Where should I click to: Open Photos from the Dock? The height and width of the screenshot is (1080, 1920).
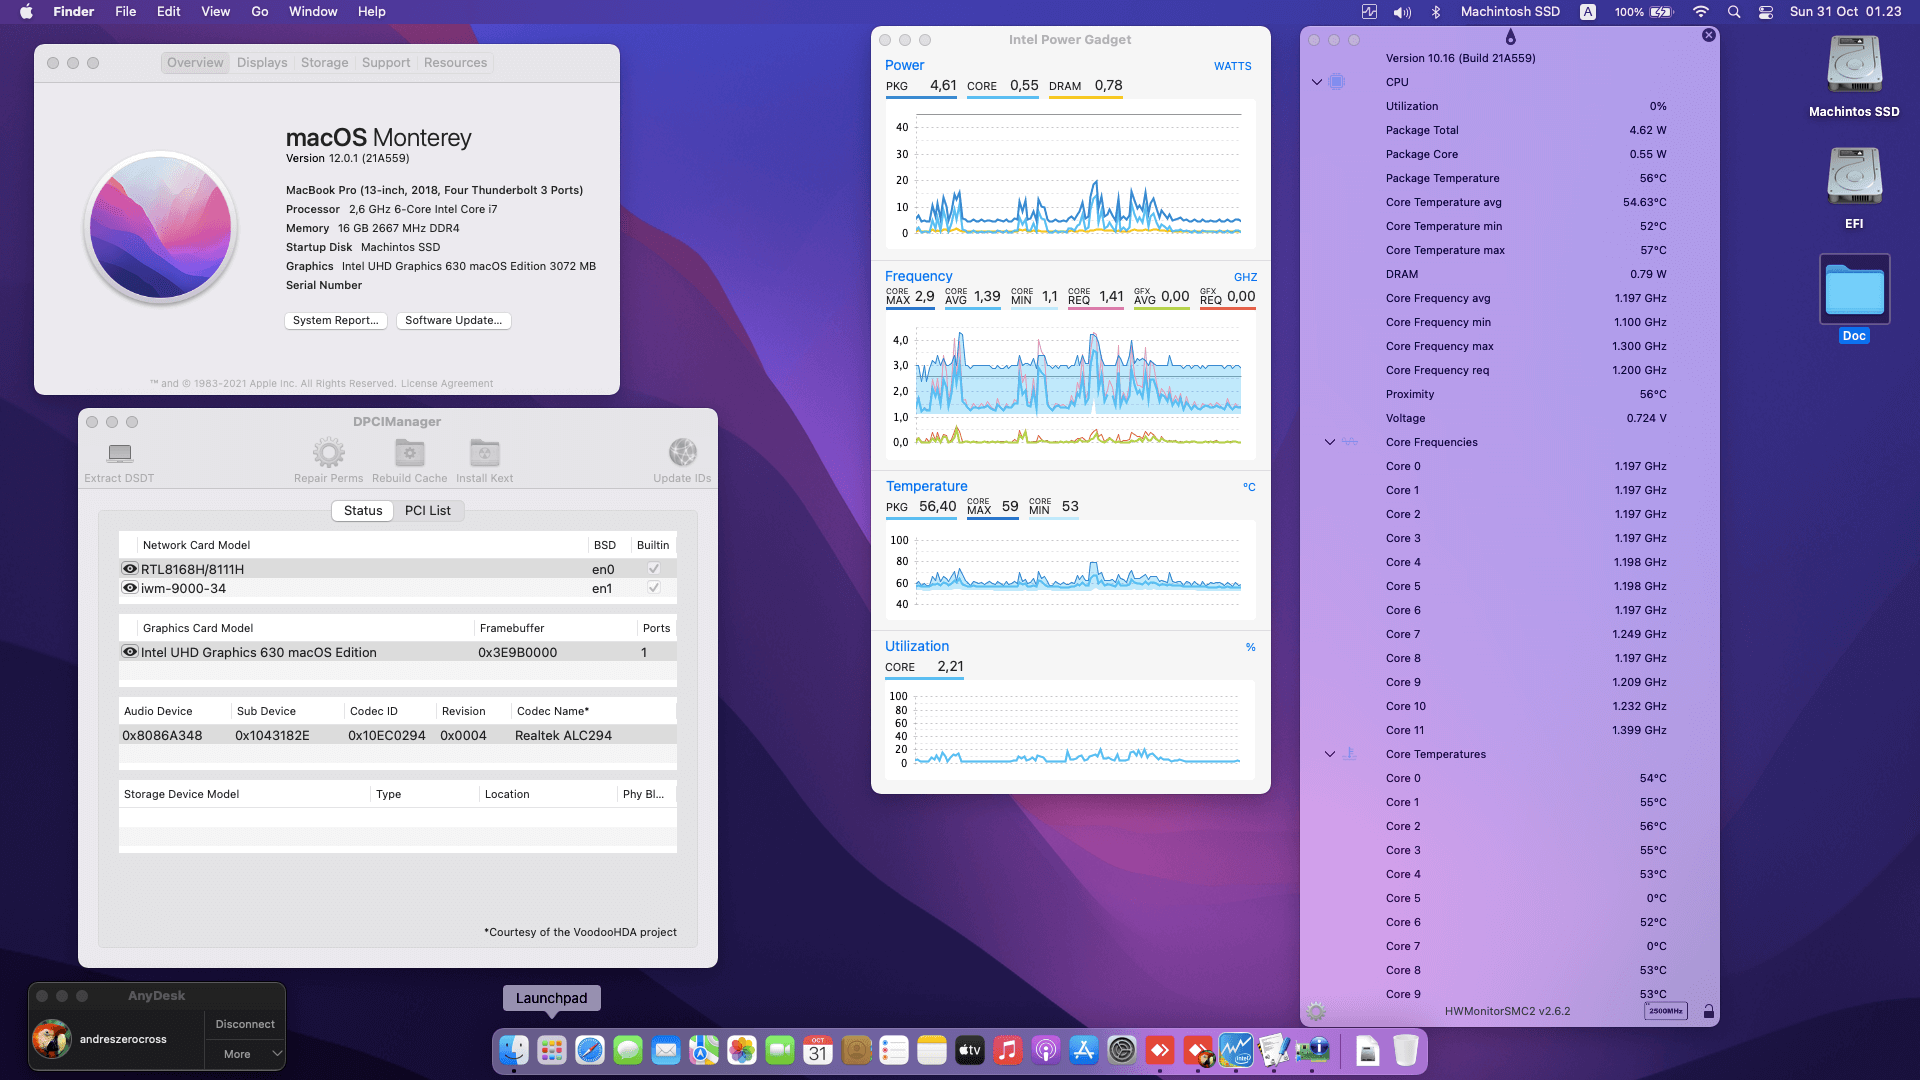[x=742, y=1050]
